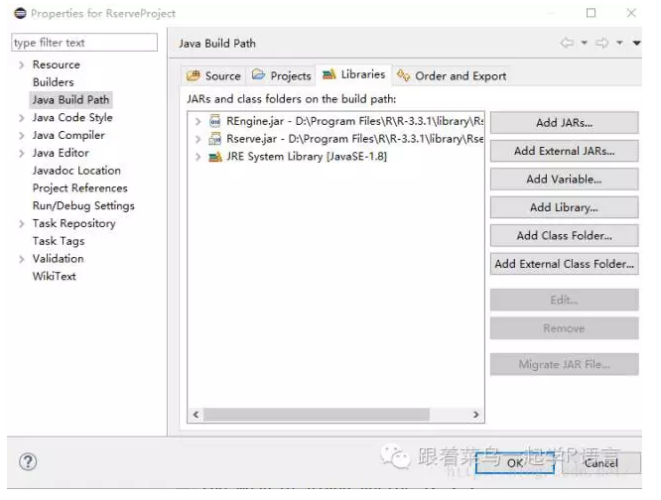Select the Rserve.jar row text

(355, 139)
